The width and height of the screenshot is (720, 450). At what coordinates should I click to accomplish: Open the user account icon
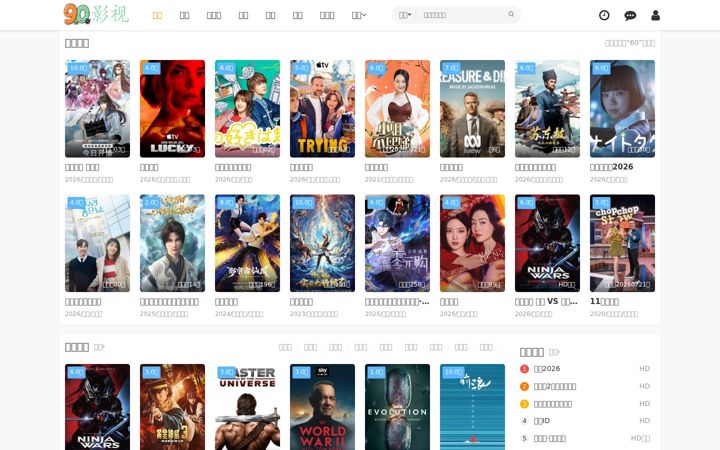pos(655,15)
